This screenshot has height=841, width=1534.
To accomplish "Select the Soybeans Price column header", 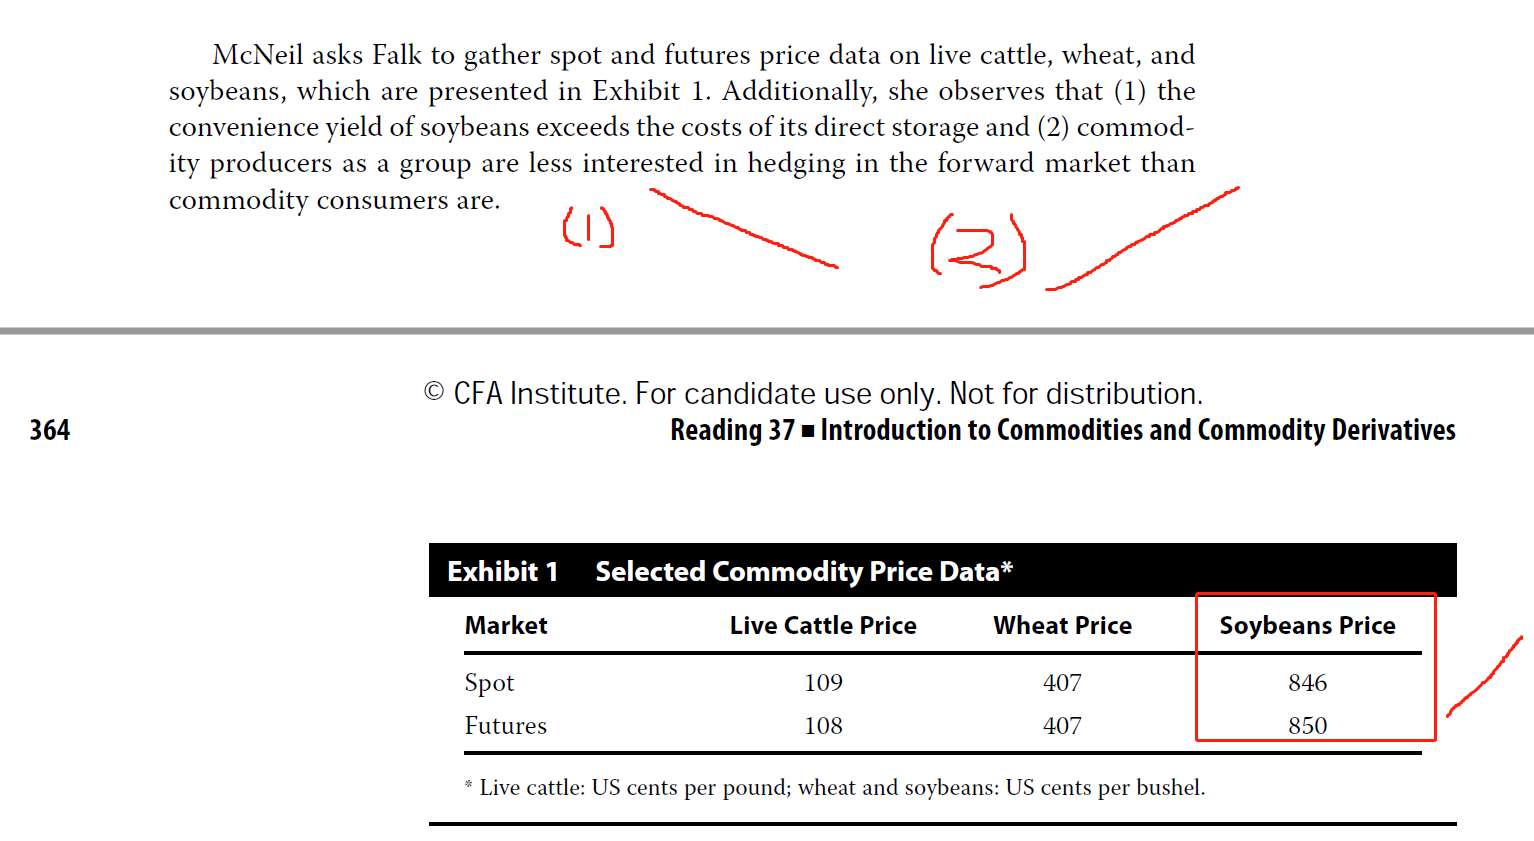I will coord(1307,625).
